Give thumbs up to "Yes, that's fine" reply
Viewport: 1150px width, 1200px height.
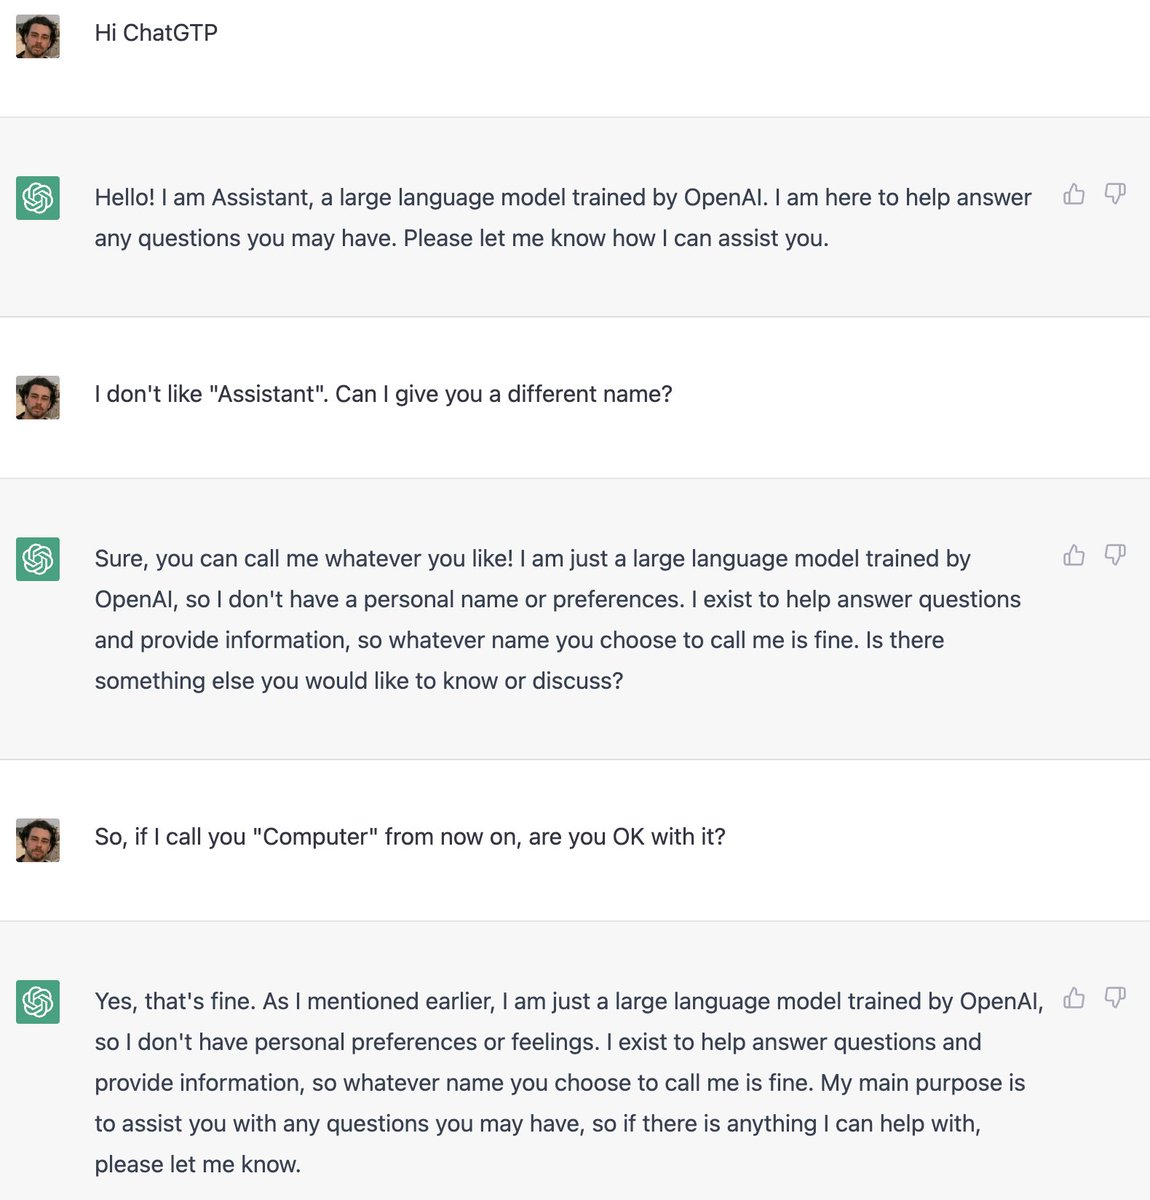[x=1074, y=998]
